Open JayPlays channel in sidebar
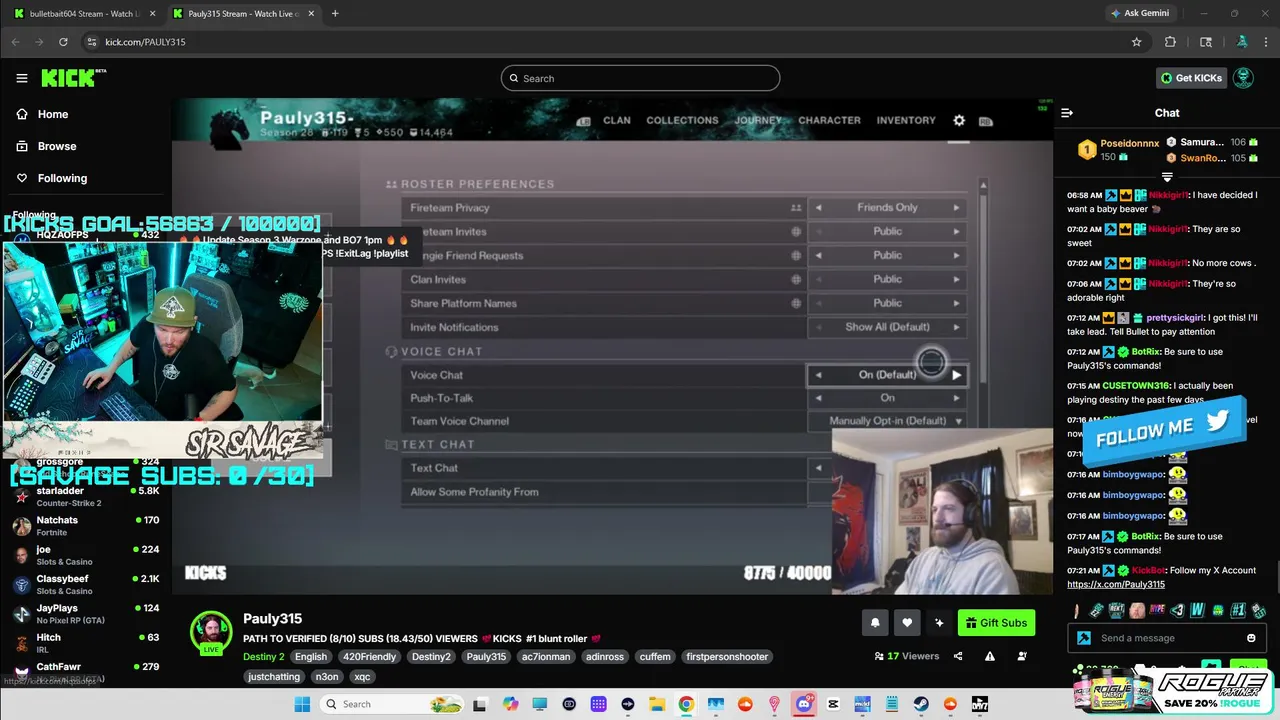The height and width of the screenshot is (720, 1280). tap(85, 613)
